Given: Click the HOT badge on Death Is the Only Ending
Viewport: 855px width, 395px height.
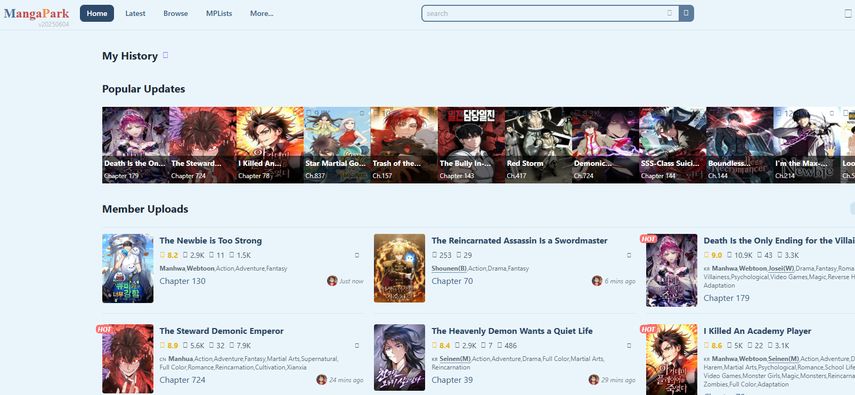Looking at the screenshot, I should 648,238.
